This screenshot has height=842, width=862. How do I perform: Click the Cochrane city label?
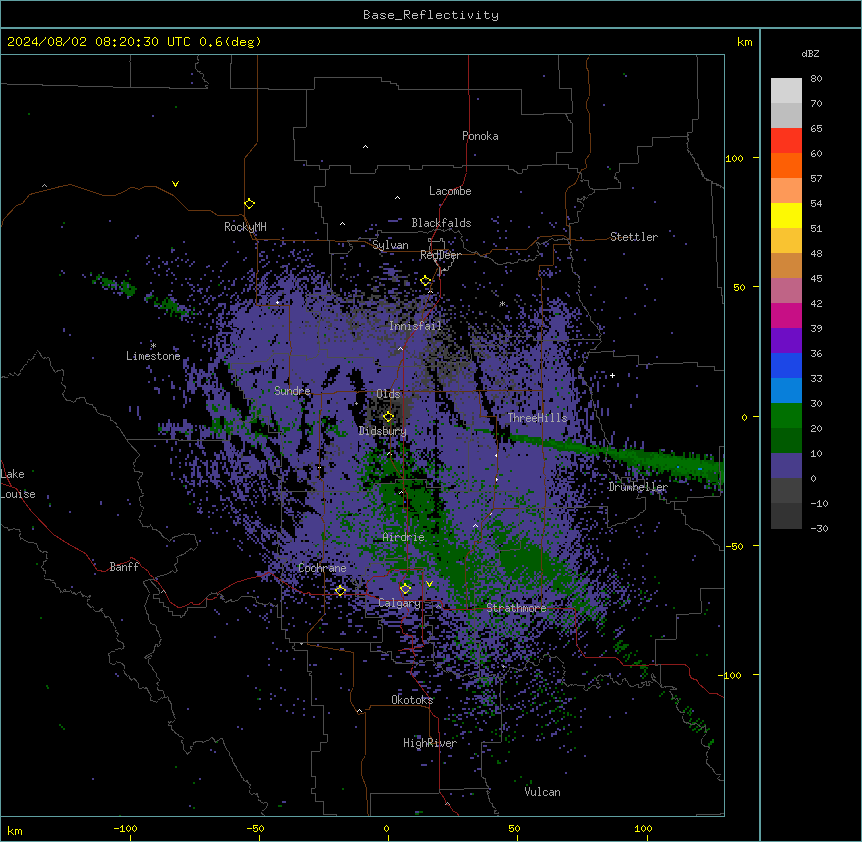pyautogui.click(x=322, y=568)
